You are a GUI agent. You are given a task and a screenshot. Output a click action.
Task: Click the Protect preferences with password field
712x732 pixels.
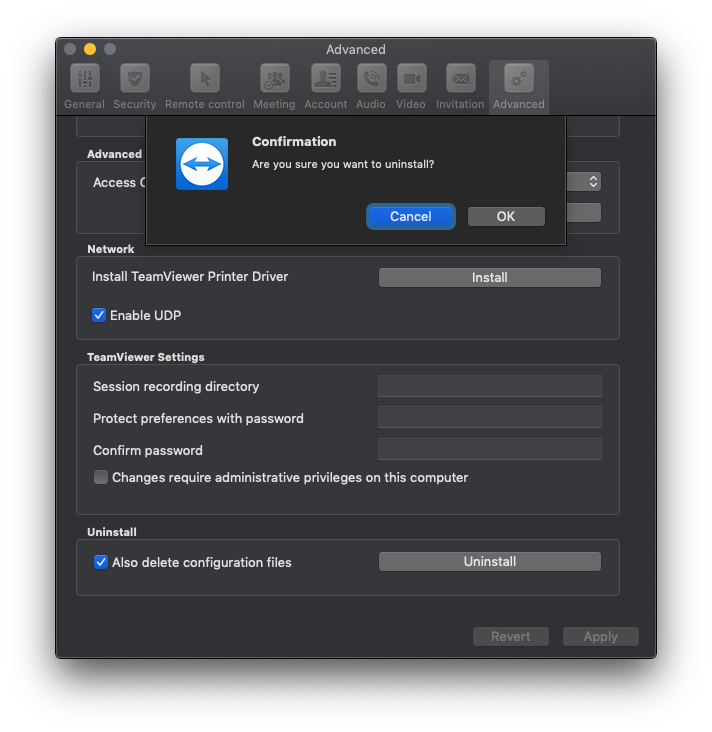[490, 417]
